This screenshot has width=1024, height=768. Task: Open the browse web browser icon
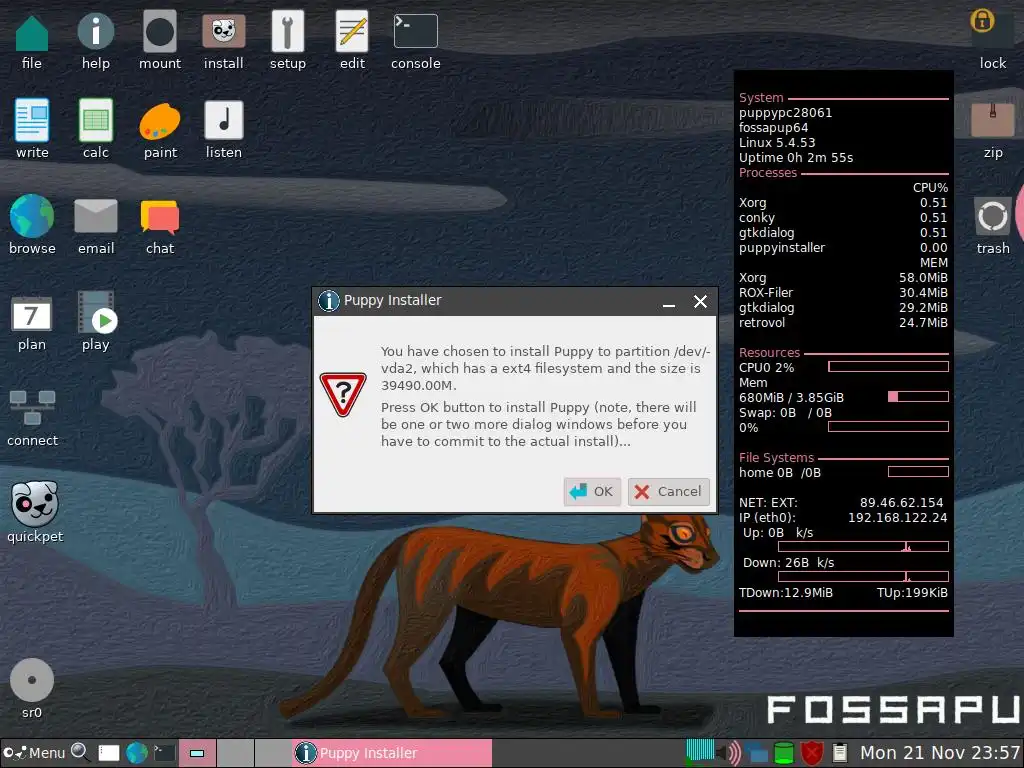(31, 216)
